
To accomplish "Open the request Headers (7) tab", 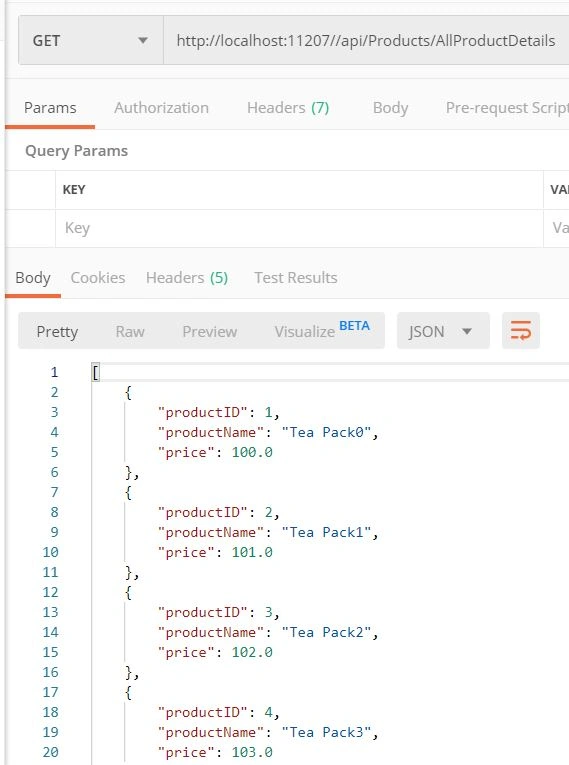I will click(x=288, y=108).
